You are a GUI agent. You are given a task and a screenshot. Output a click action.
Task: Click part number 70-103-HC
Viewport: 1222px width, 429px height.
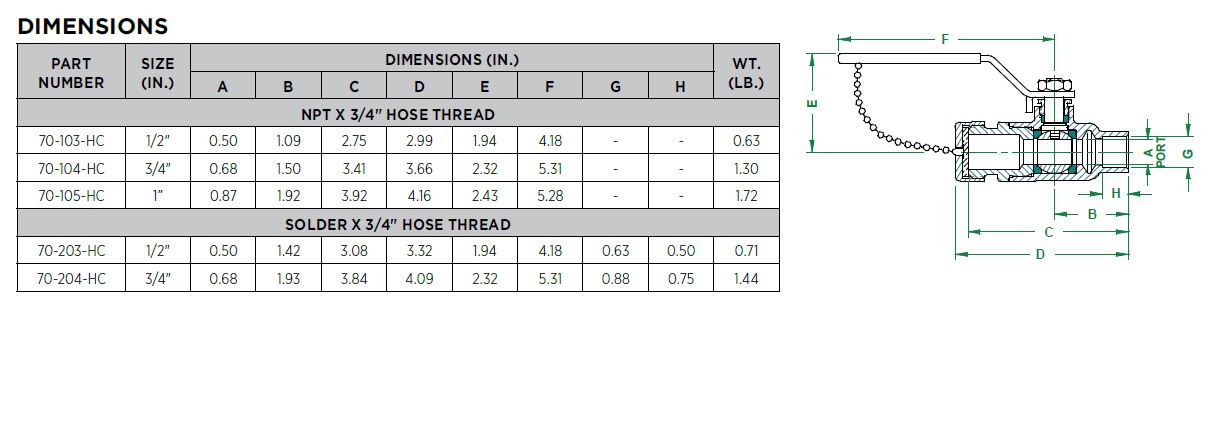click(71, 141)
